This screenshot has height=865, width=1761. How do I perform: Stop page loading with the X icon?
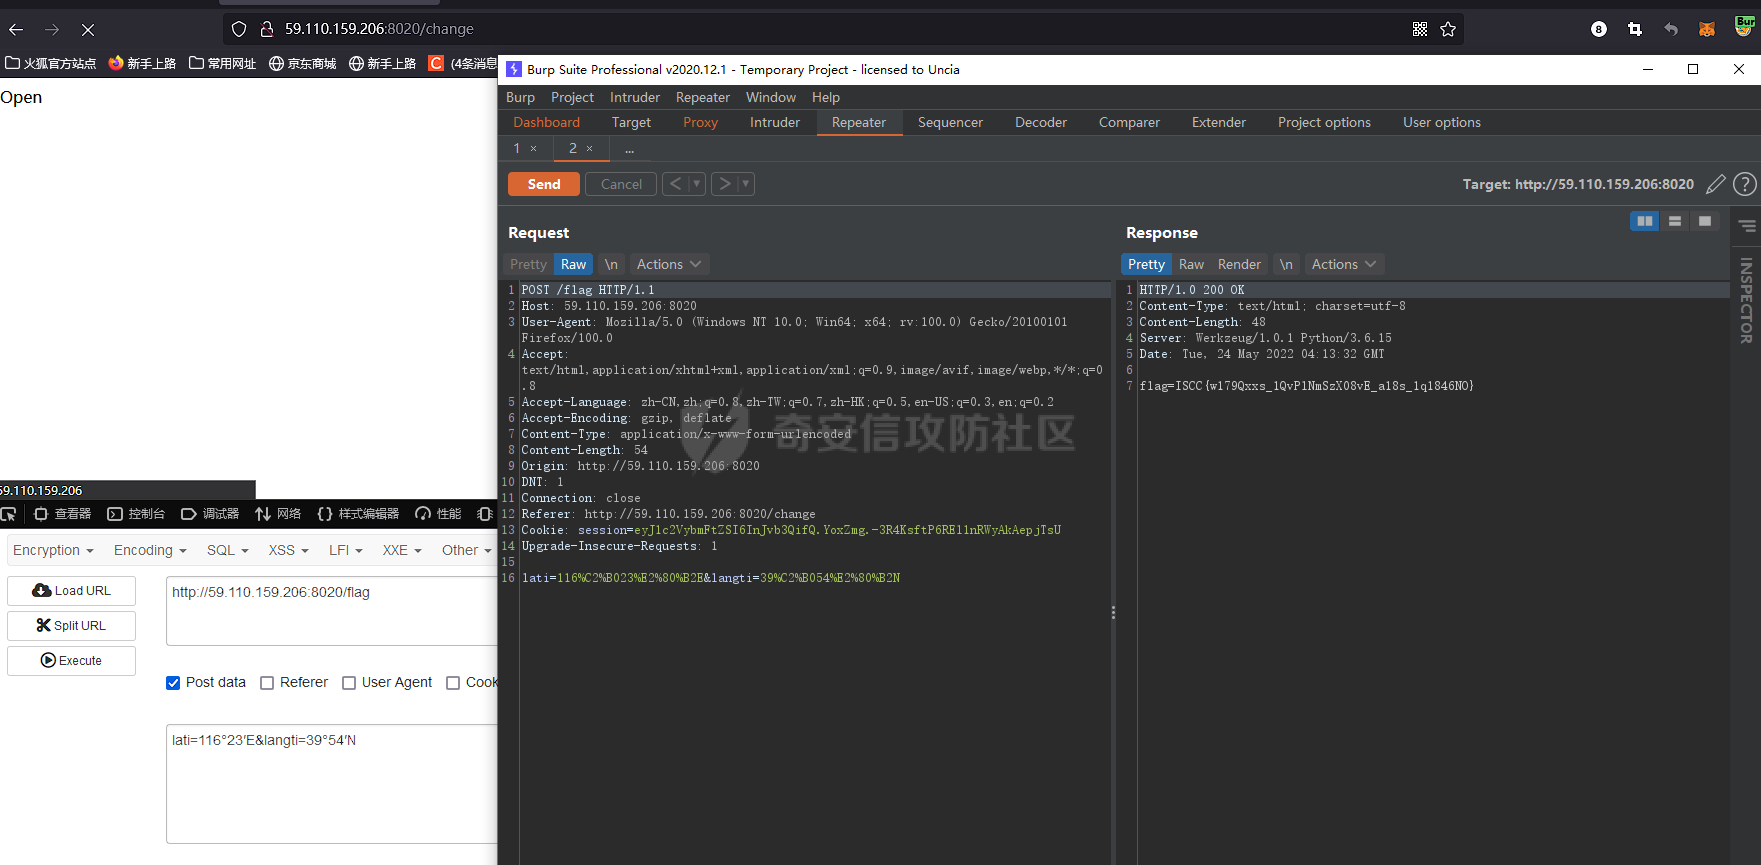pos(88,29)
